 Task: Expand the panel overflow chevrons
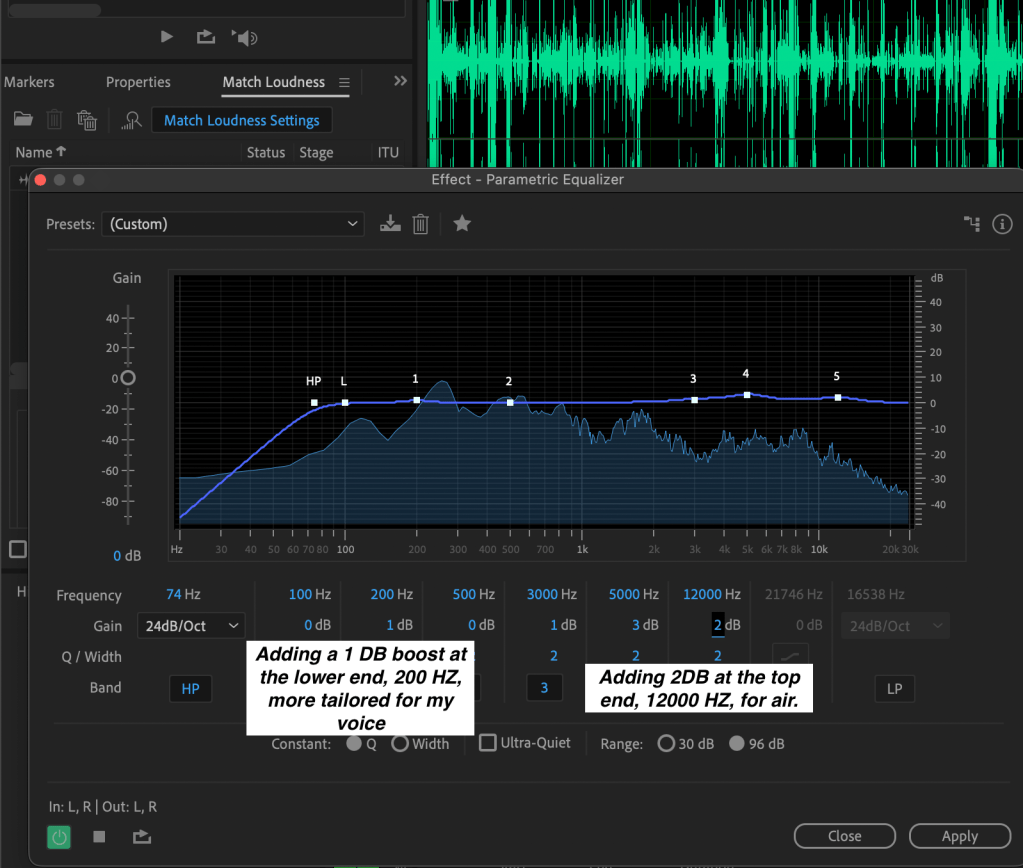400,82
